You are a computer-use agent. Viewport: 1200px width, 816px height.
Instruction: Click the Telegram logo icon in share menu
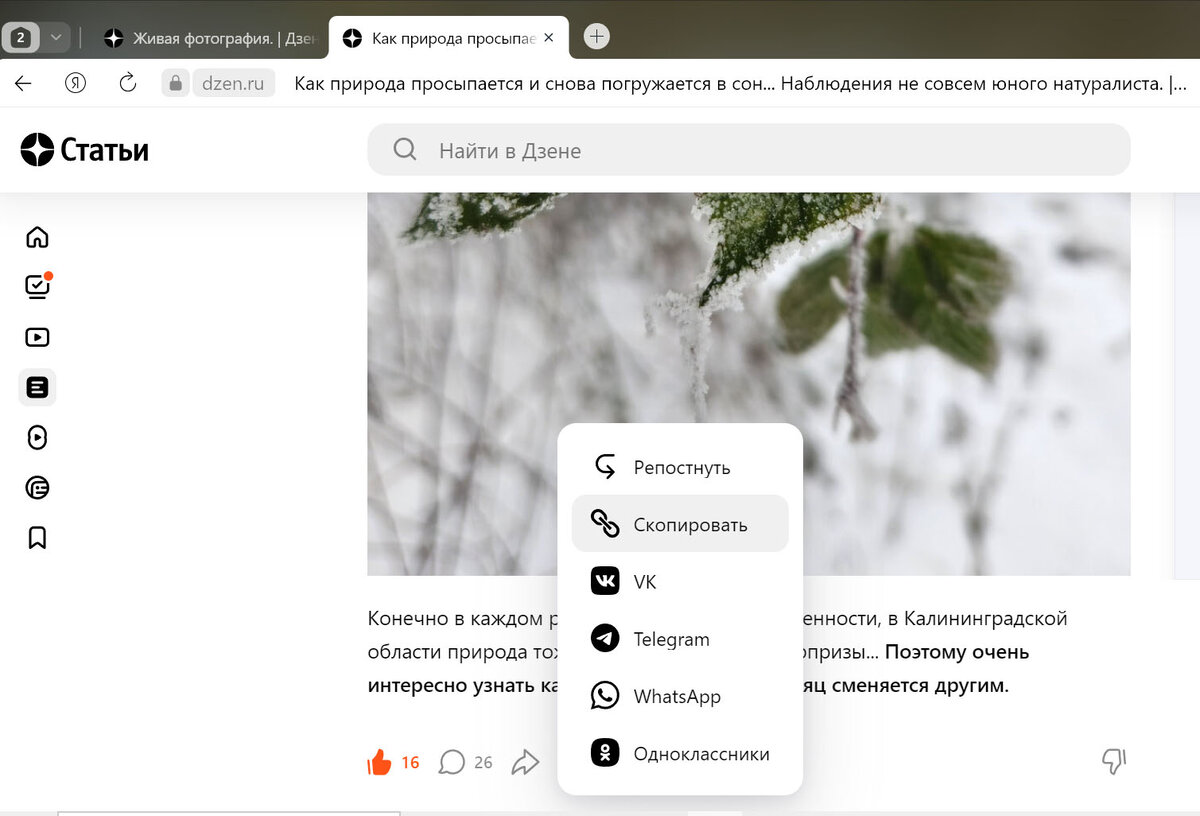point(605,638)
